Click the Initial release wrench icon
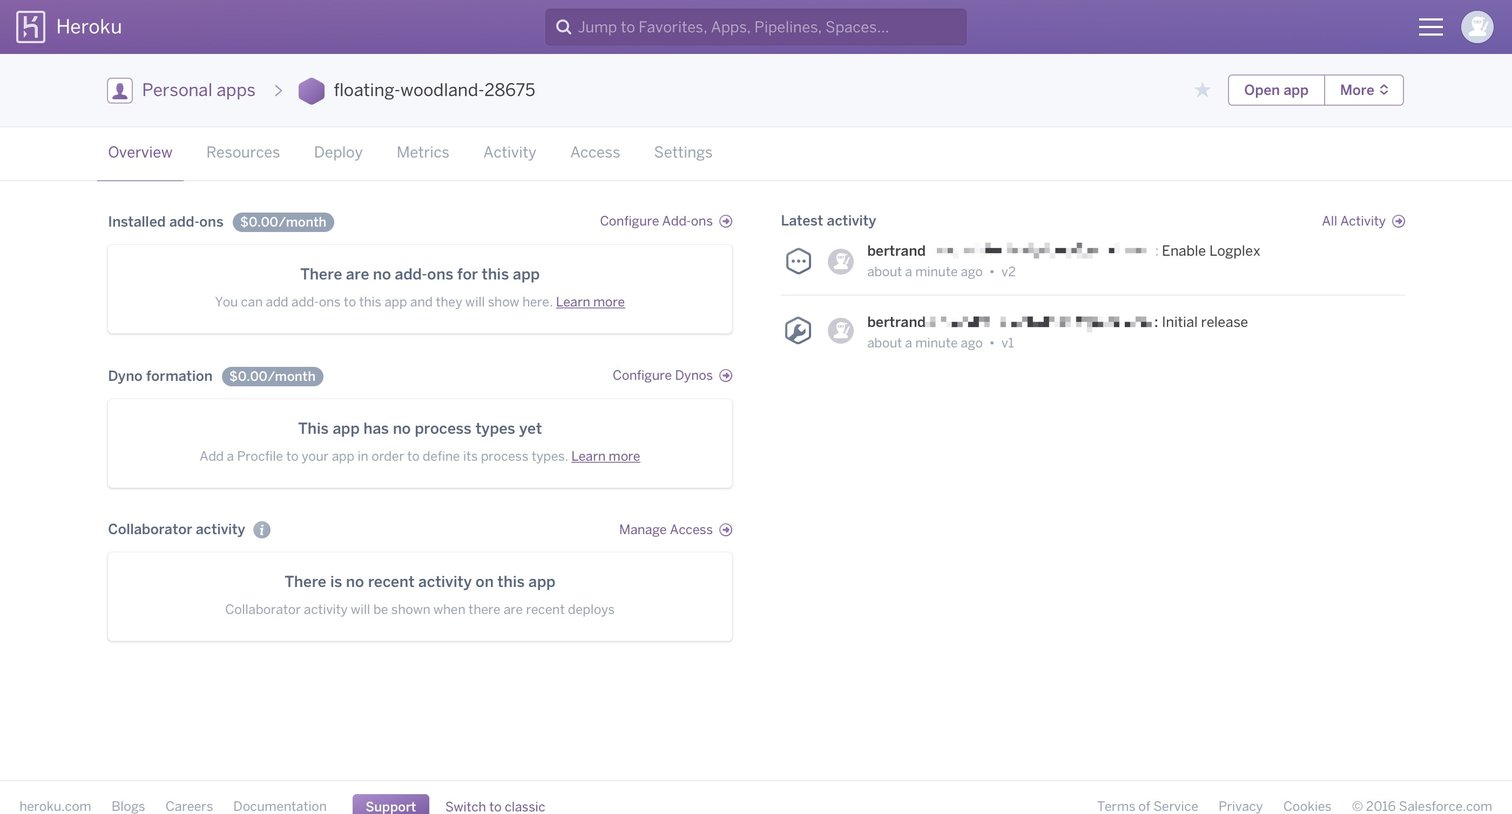The image size is (1512, 814). 798,331
